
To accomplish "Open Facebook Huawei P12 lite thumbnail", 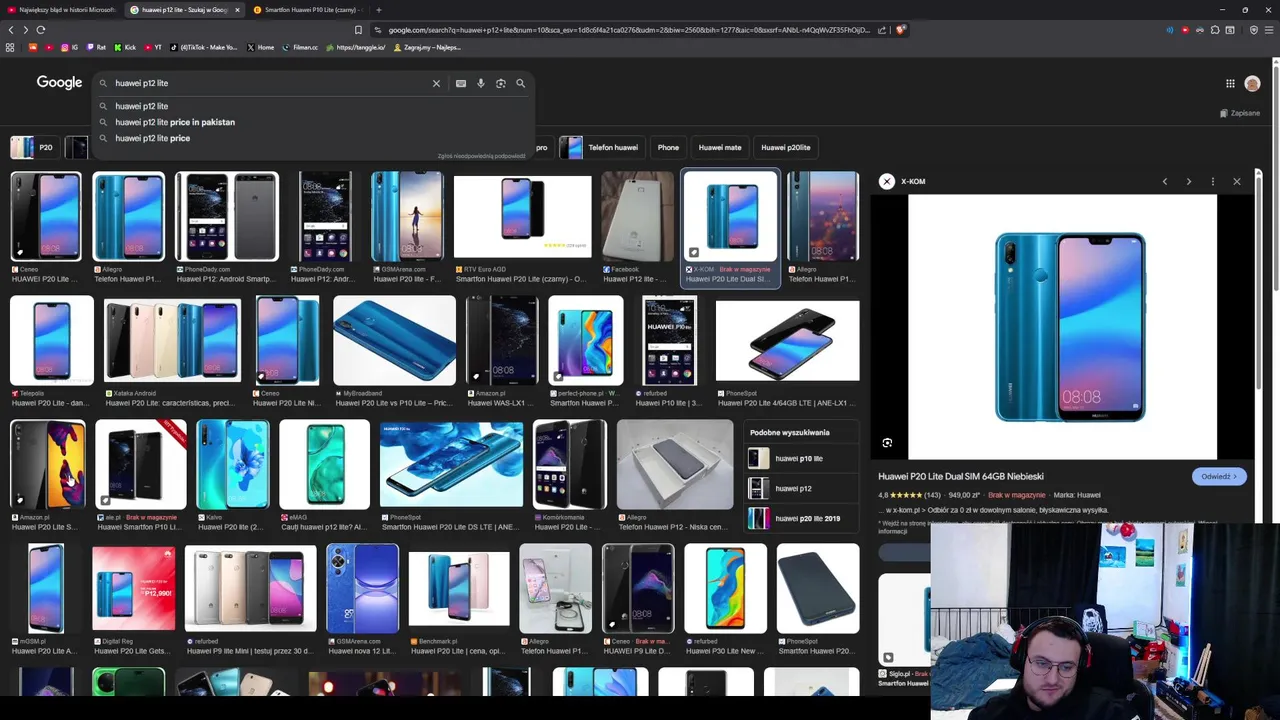I will tap(638, 217).
